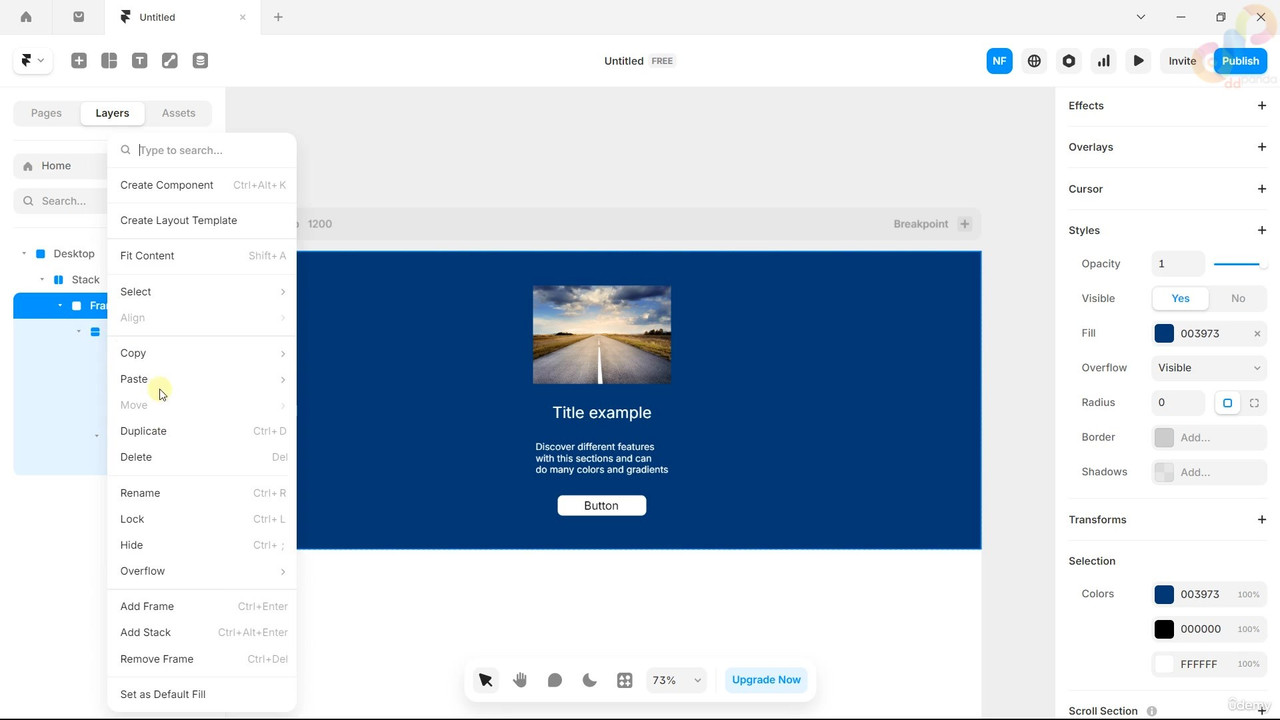Open the Framer logo main menu
1280x720 pixels.
pyautogui.click(x=32, y=61)
